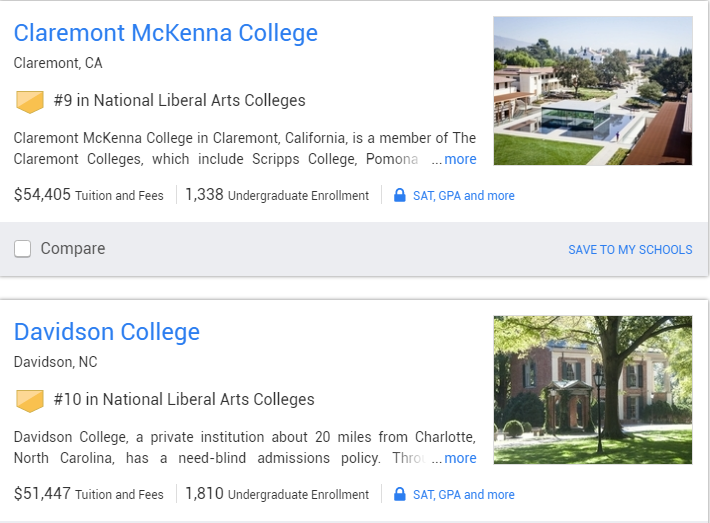Click the Claremont McKenna ranking badge icon

30,101
